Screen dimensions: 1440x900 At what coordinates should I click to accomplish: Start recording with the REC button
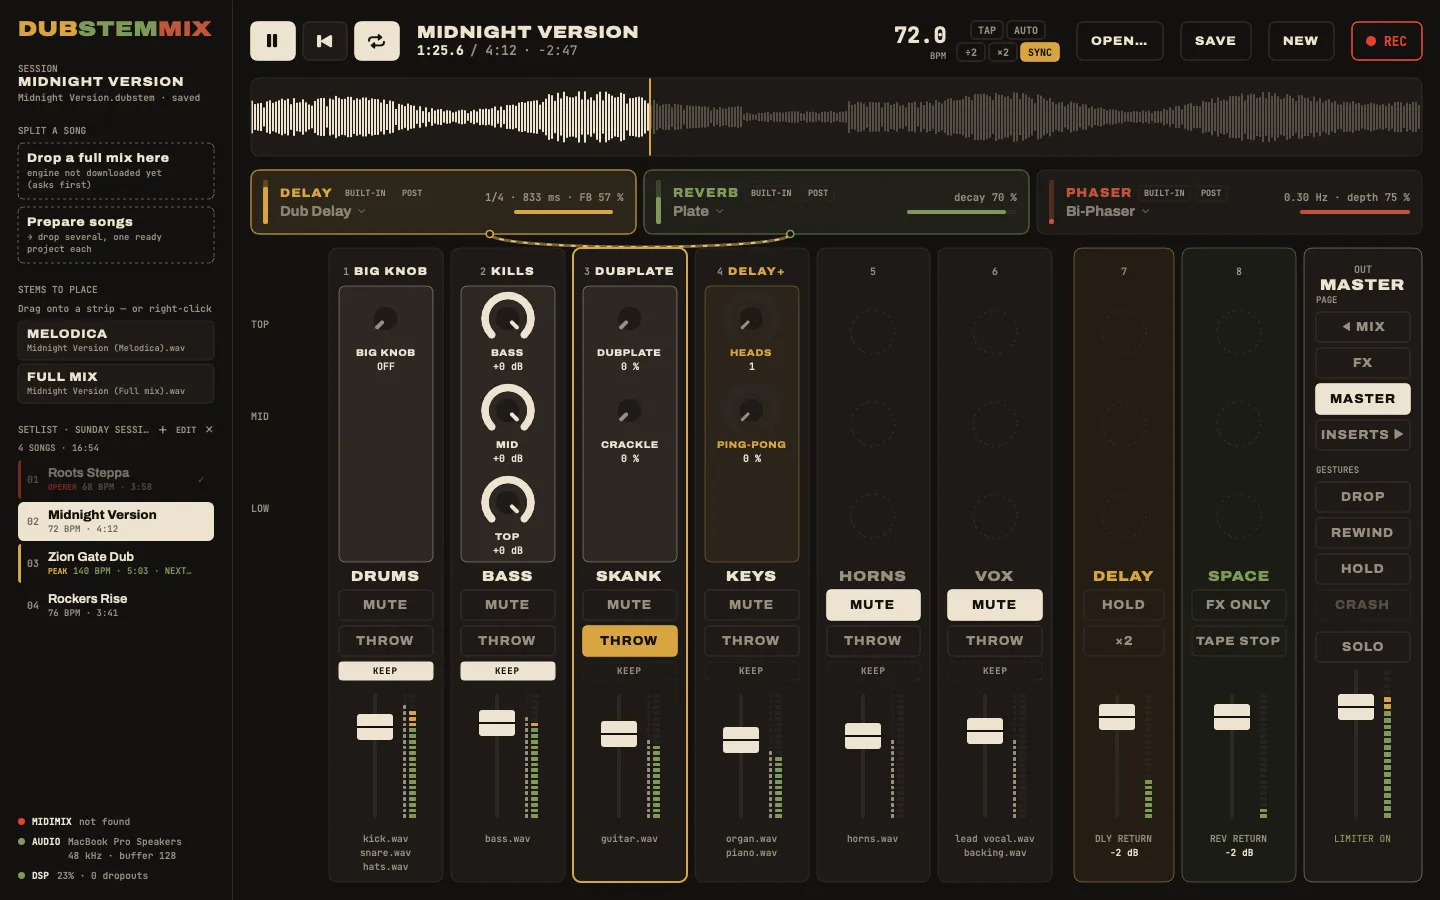(x=1386, y=41)
